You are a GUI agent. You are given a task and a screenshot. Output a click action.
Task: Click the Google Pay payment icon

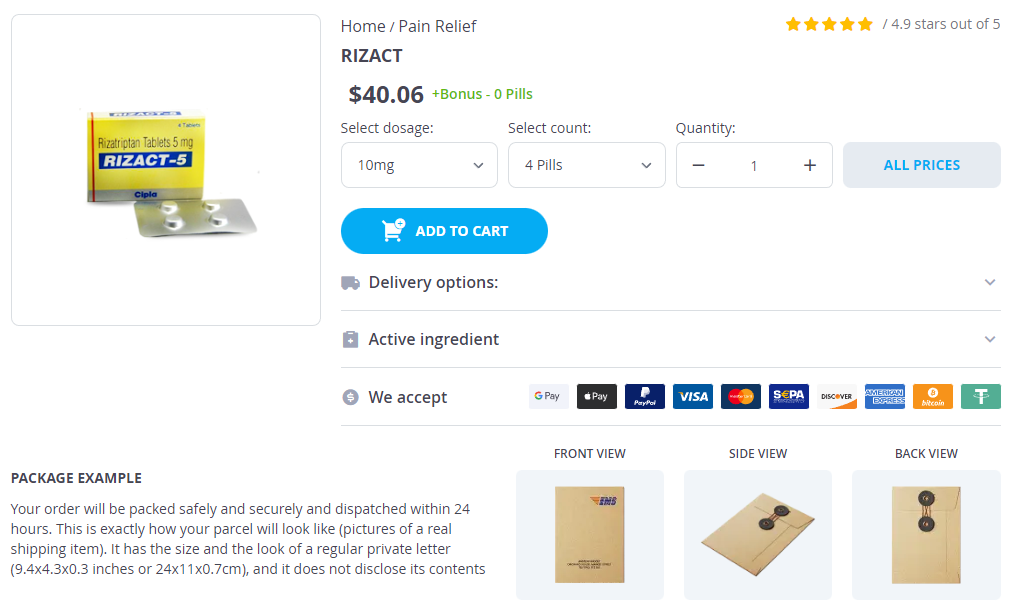pos(549,396)
